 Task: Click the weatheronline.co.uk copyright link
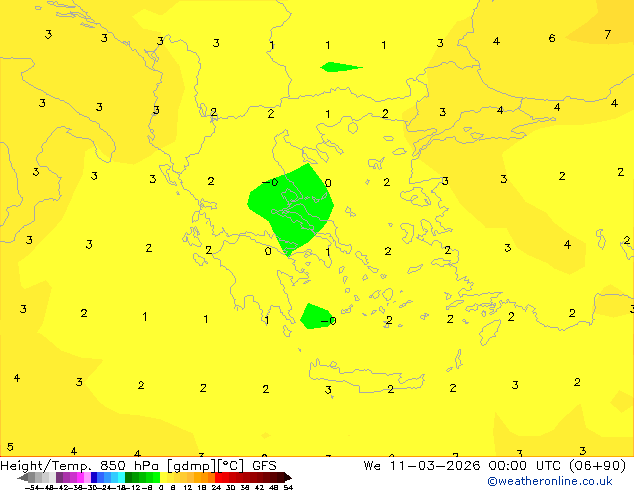click(x=550, y=481)
